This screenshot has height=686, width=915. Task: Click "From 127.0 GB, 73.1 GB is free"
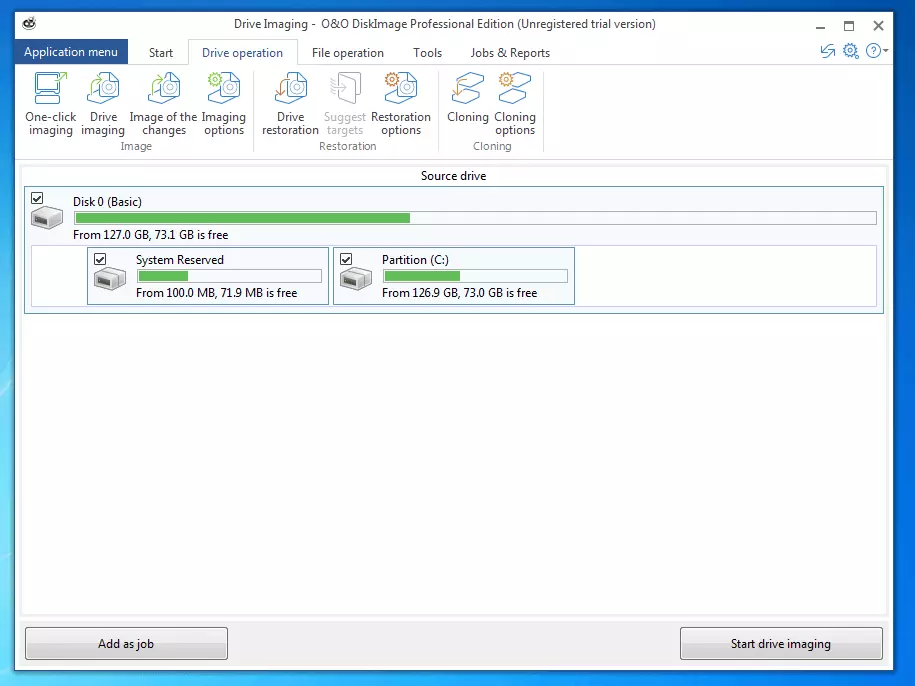tap(151, 235)
